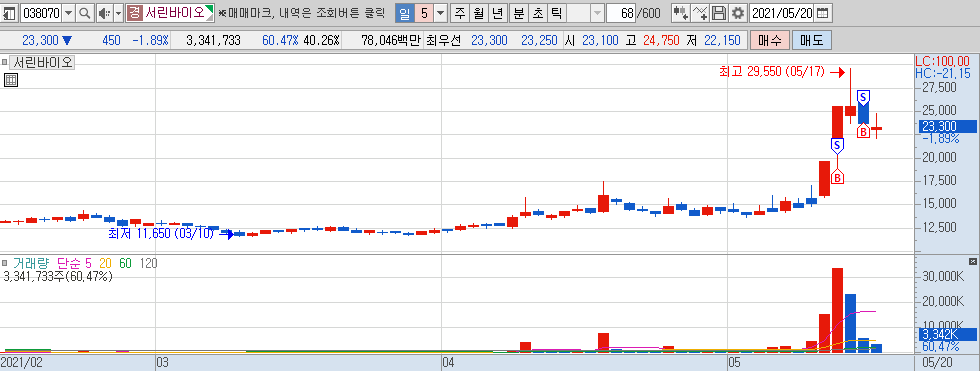Expand the dropdown next to speaker icon
980x371 pixels.
pyautogui.click(x=118, y=12)
